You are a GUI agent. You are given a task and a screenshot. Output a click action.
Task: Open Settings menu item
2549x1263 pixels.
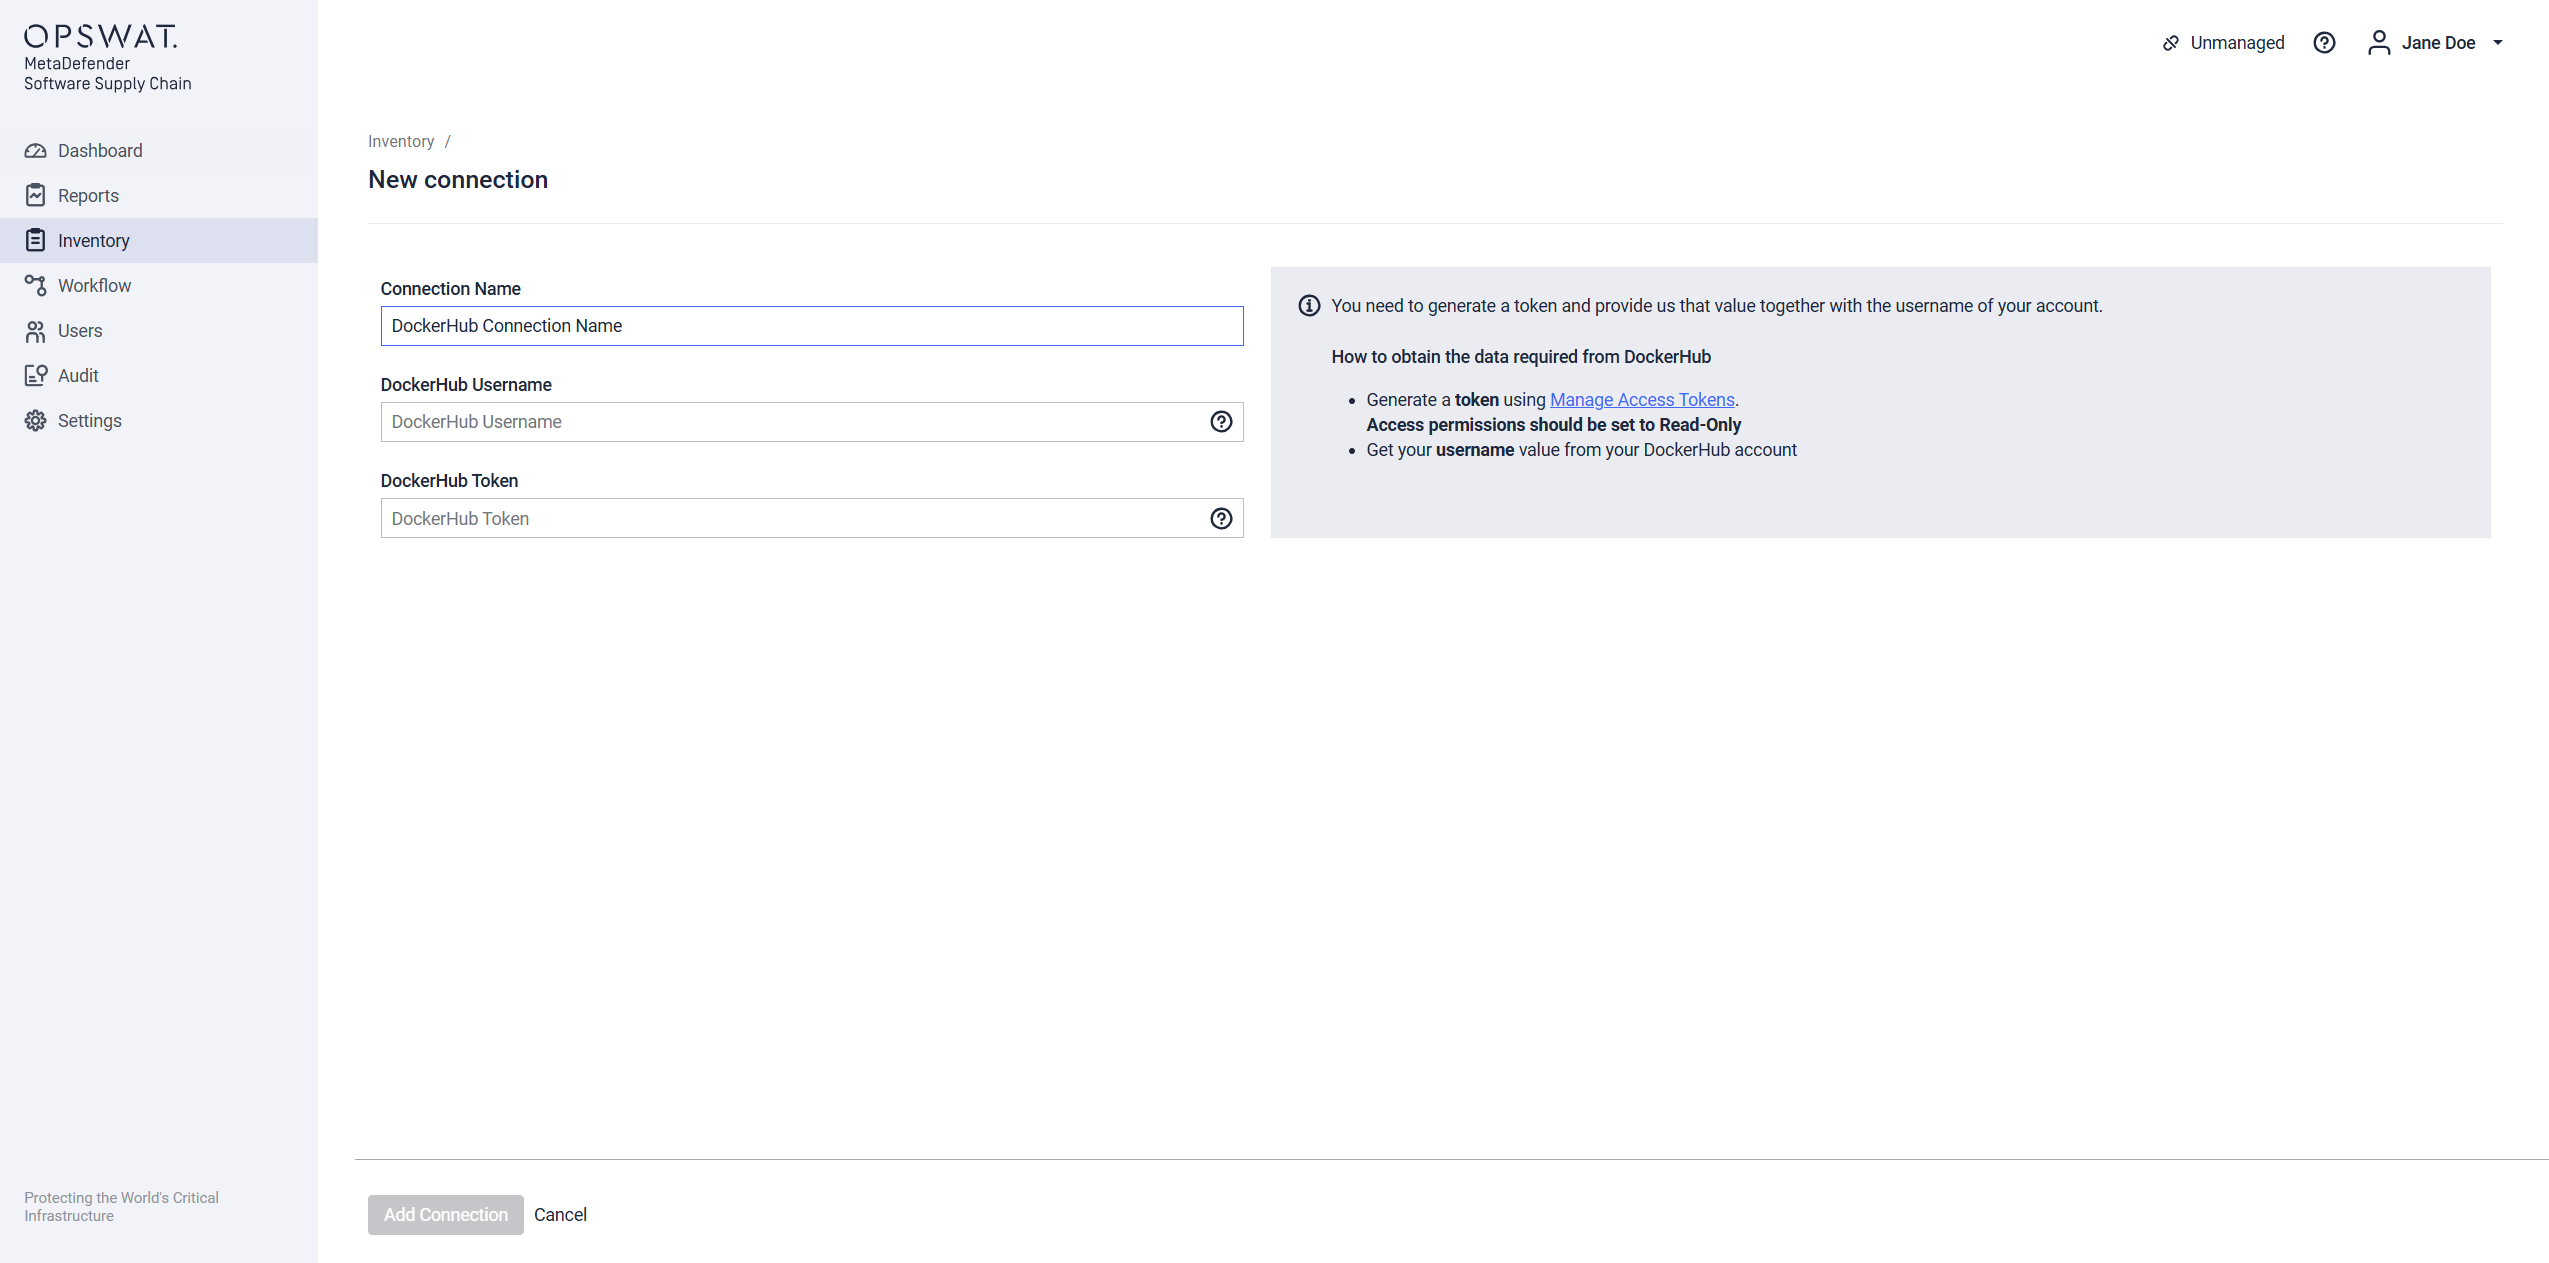pos(159,421)
